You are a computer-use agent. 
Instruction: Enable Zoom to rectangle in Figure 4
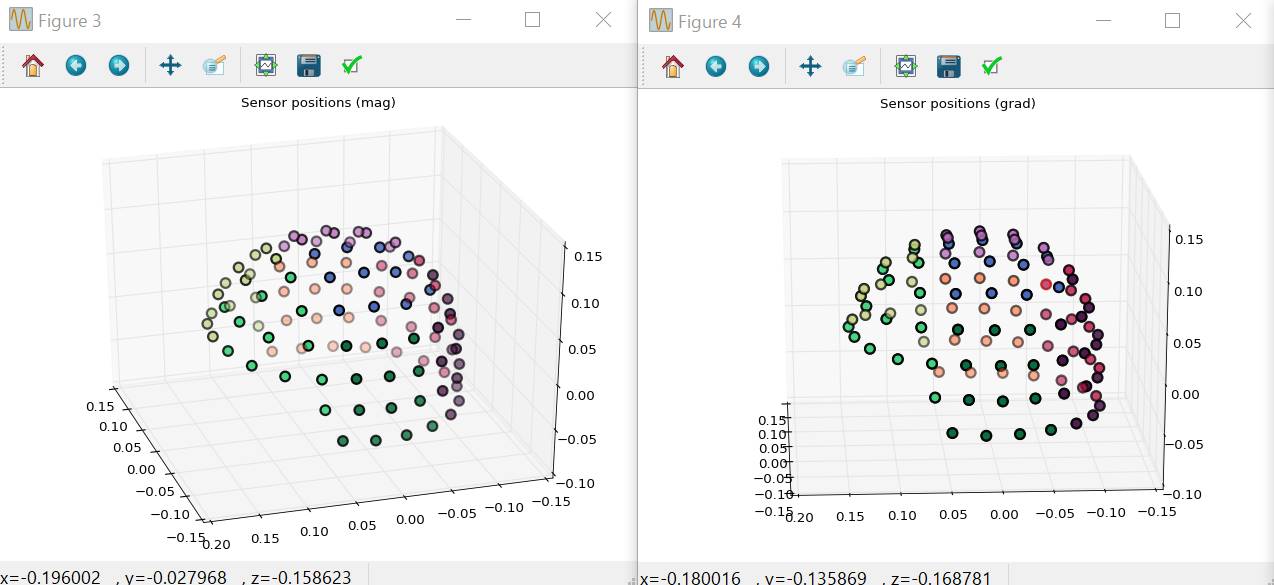pyautogui.click(x=854, y=66)
